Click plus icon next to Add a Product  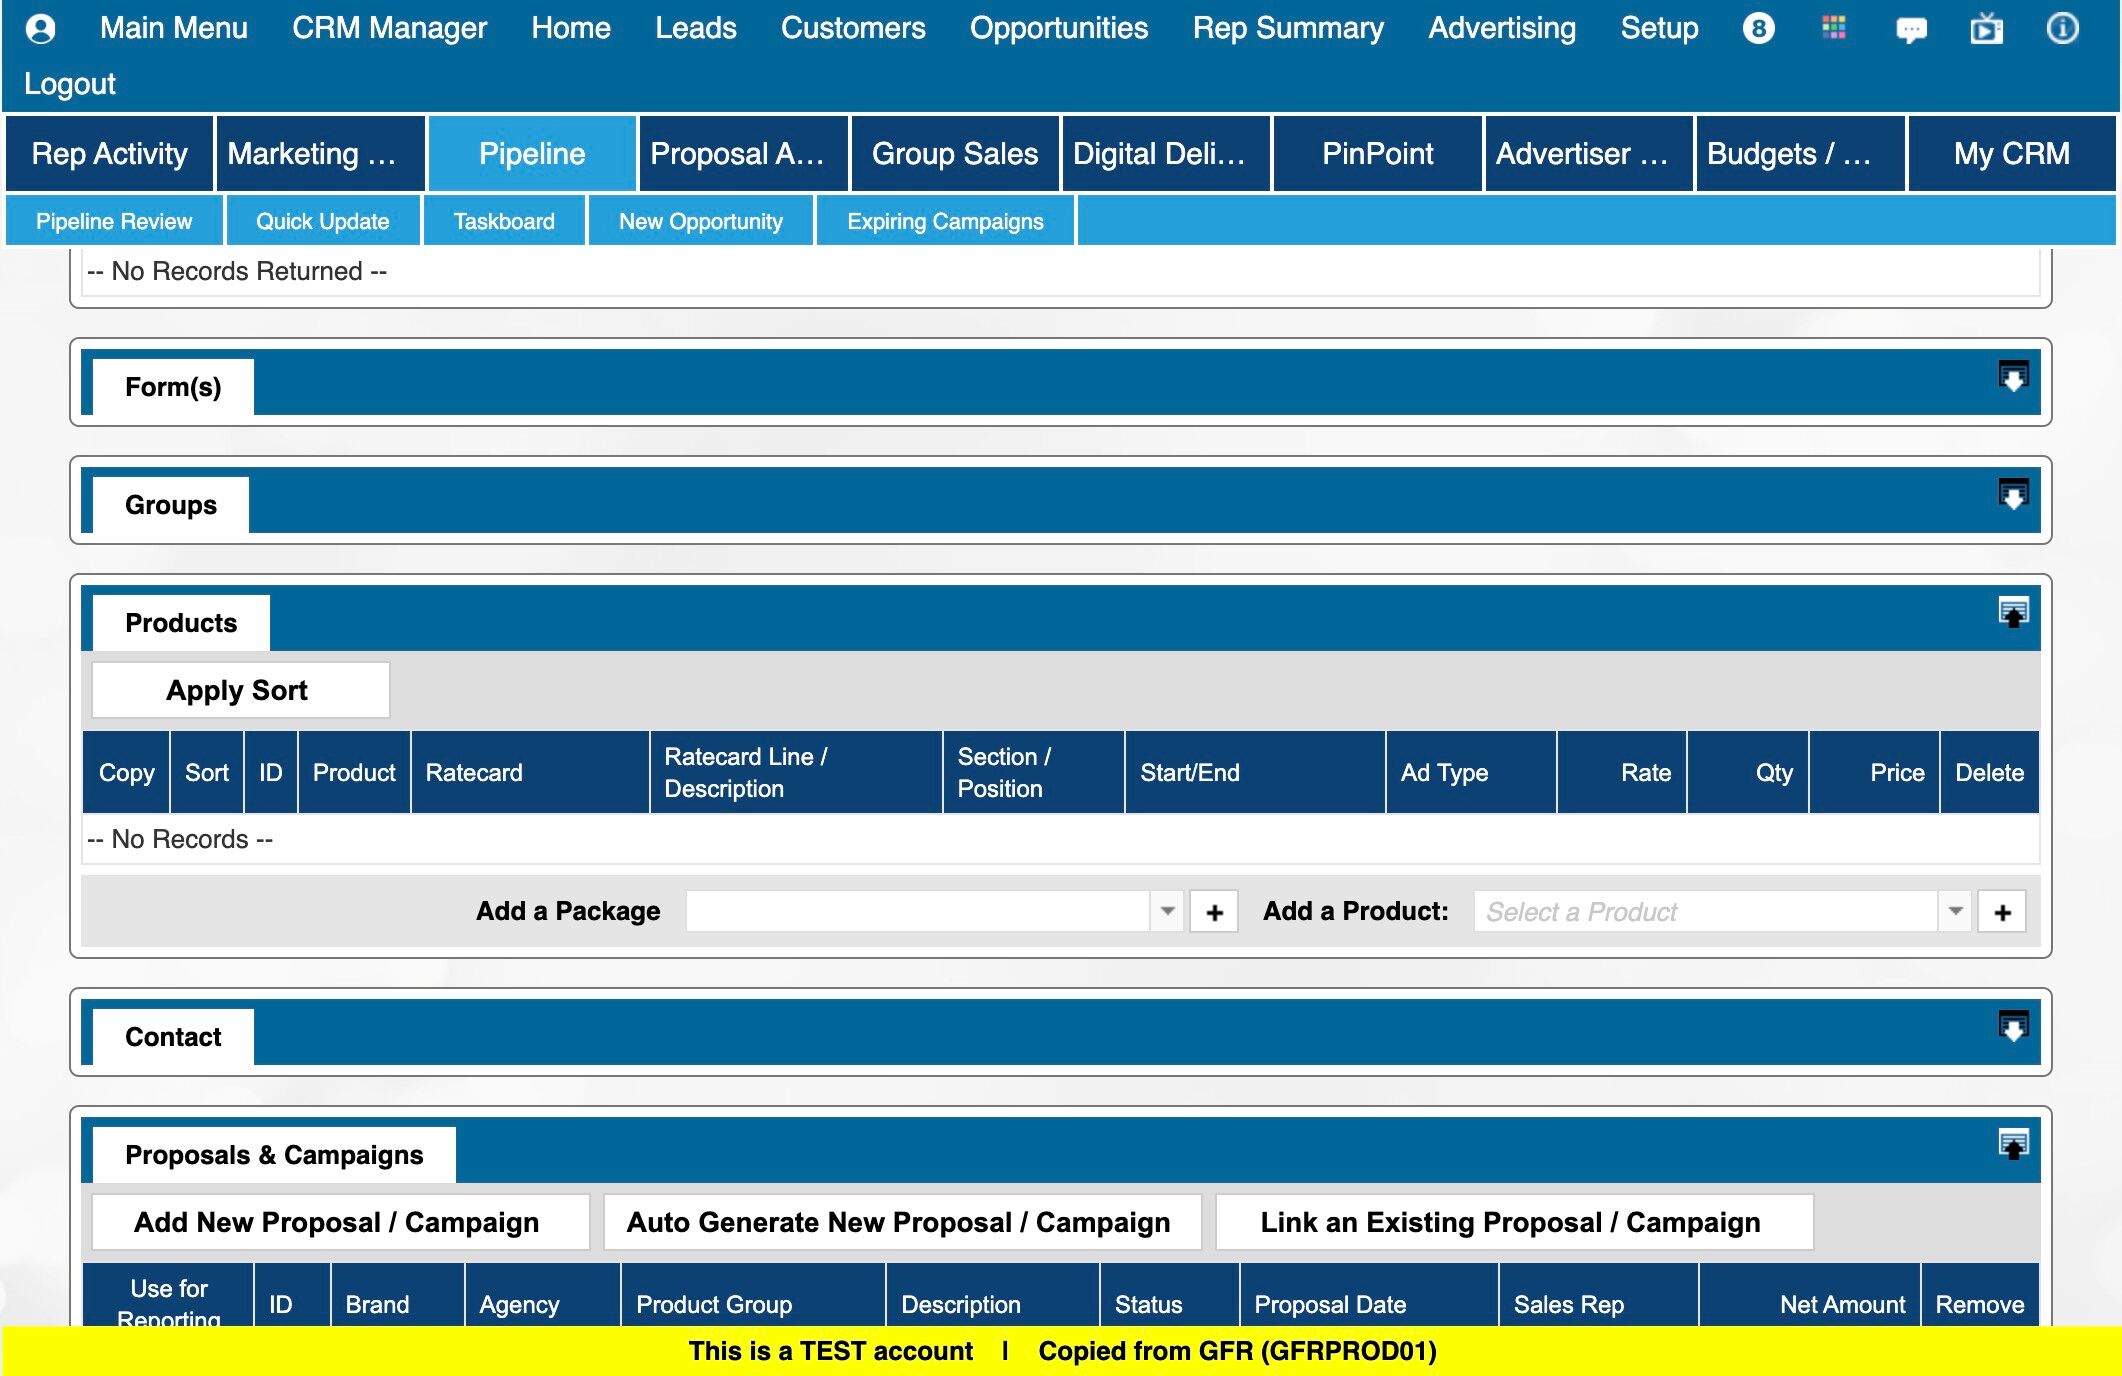coord(2002,912)
